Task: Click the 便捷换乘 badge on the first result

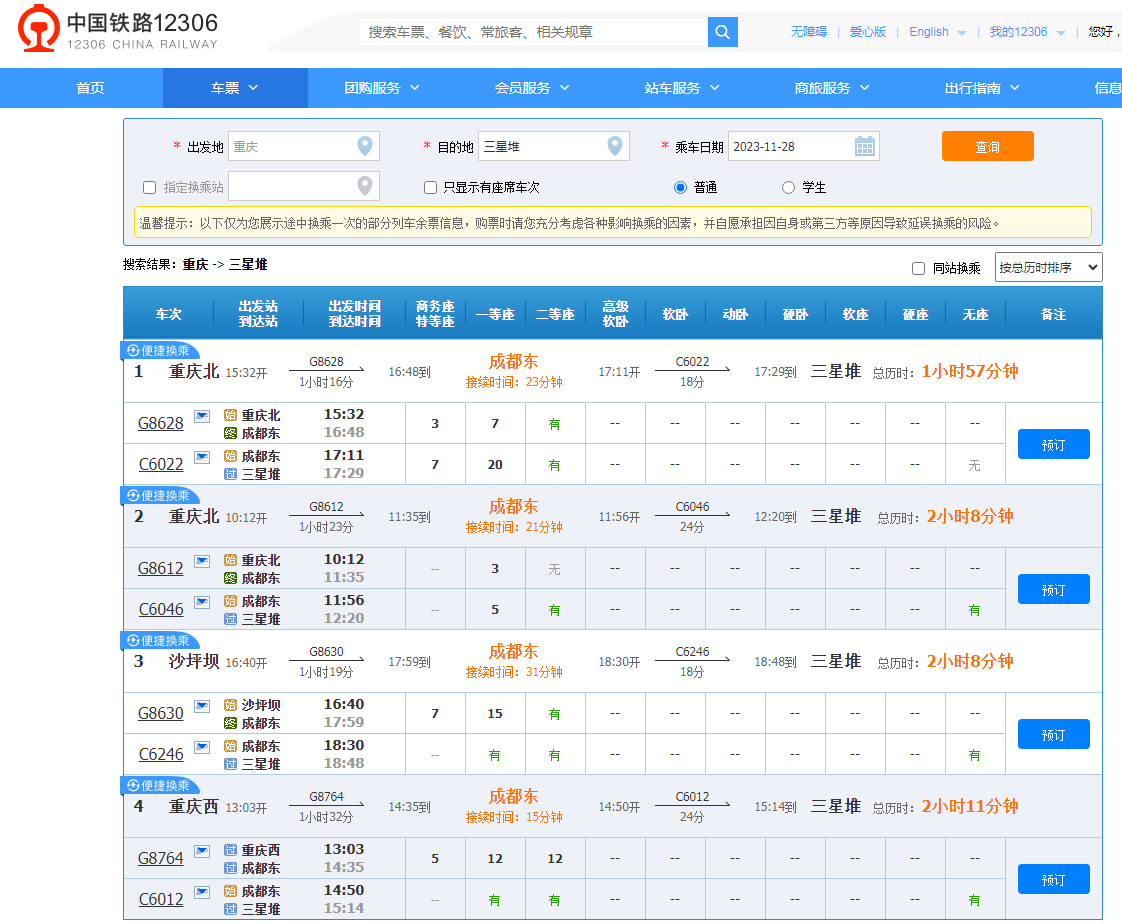Action: (x=159, y=351)
